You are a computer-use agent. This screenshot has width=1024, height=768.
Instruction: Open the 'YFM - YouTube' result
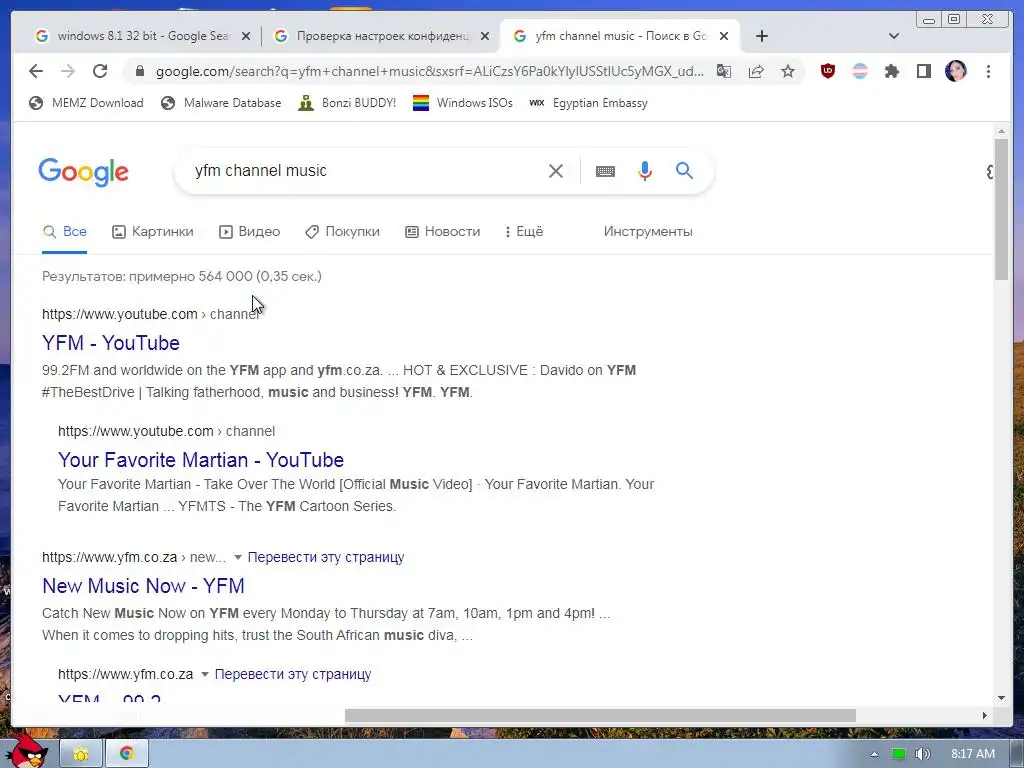111,343
